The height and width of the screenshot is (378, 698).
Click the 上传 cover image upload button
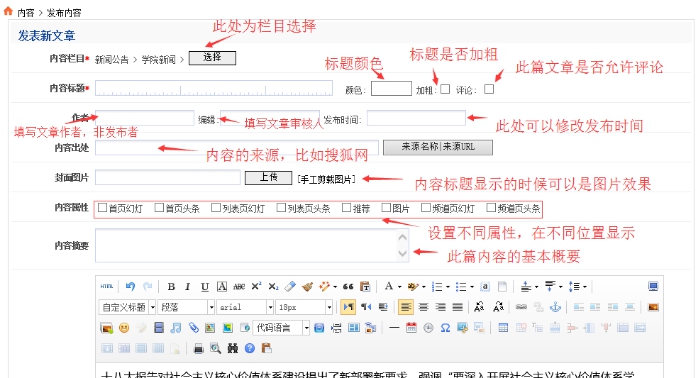(x=268, y=178)
